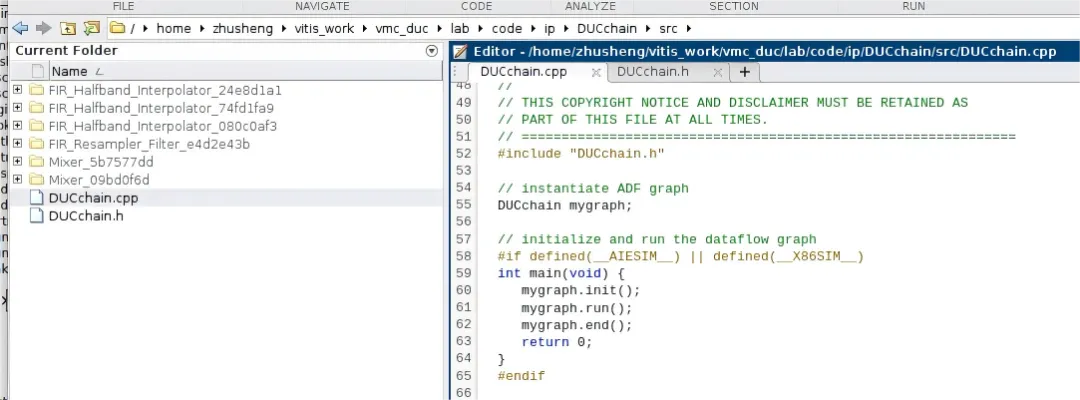Switch to the DUCchain.h tab
1080x400 pixels.
[652, 72]
